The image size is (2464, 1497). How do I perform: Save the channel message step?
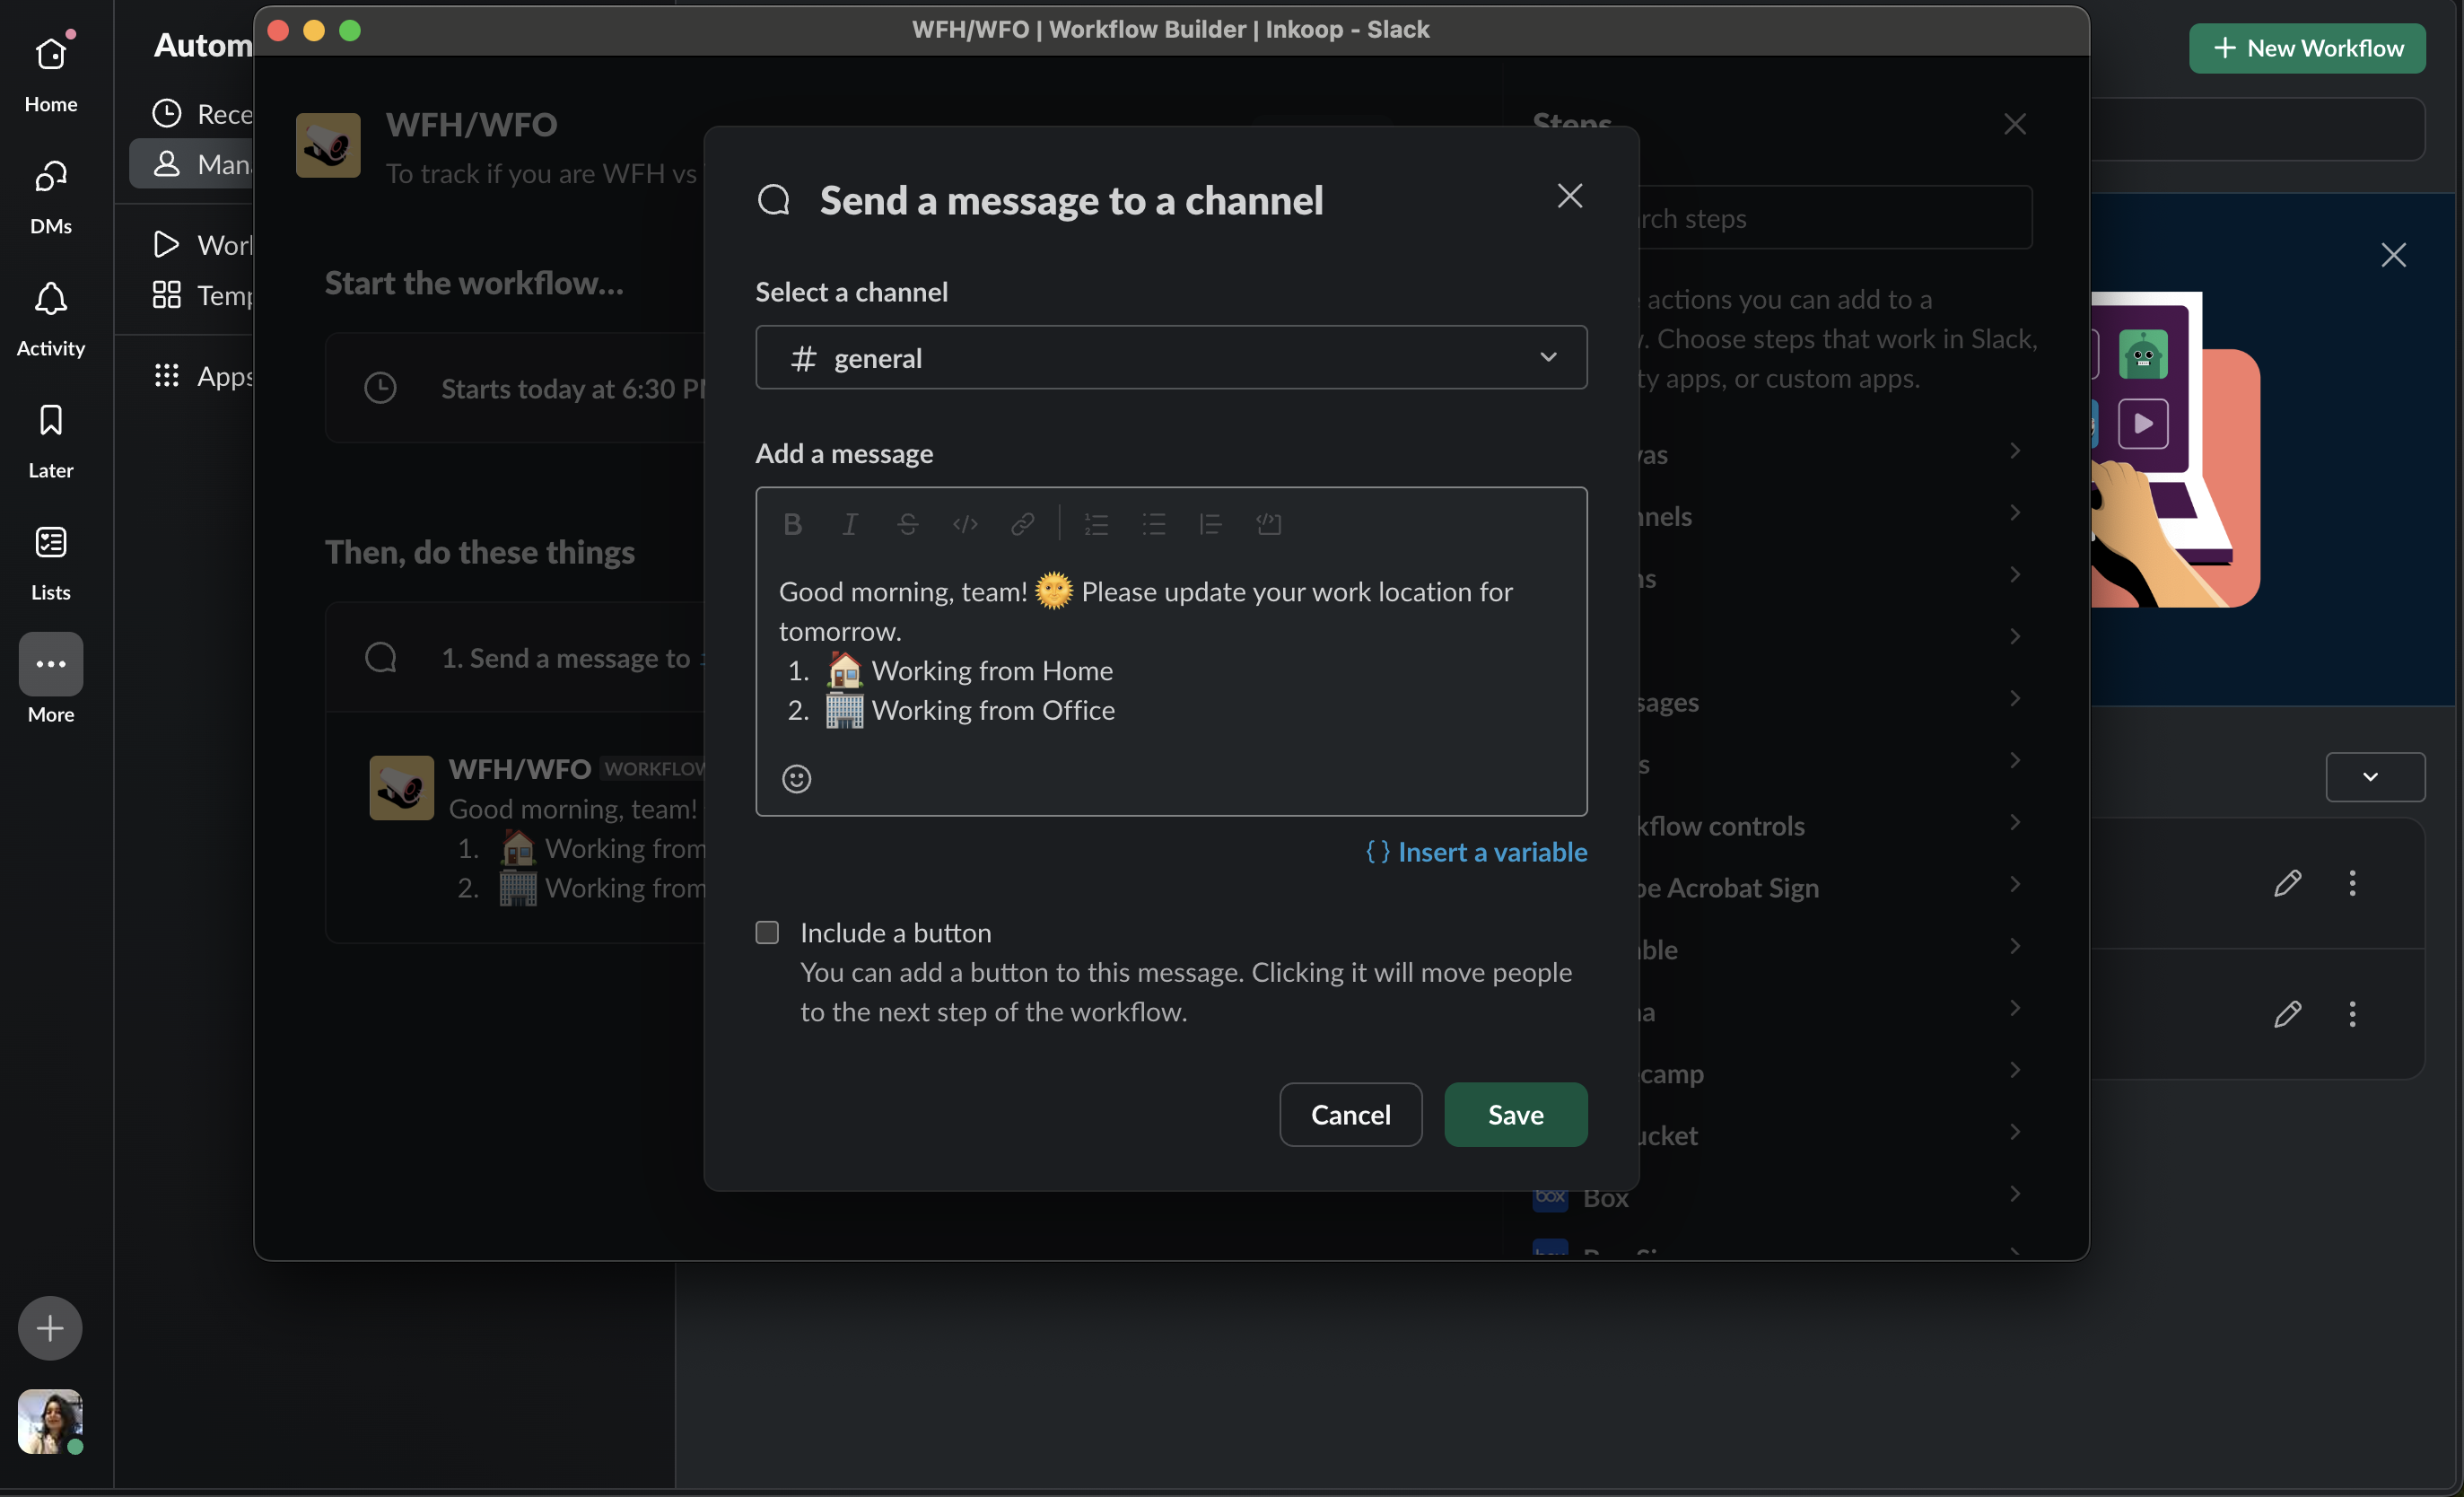pyautogui.click(x=1515, y=1114)
